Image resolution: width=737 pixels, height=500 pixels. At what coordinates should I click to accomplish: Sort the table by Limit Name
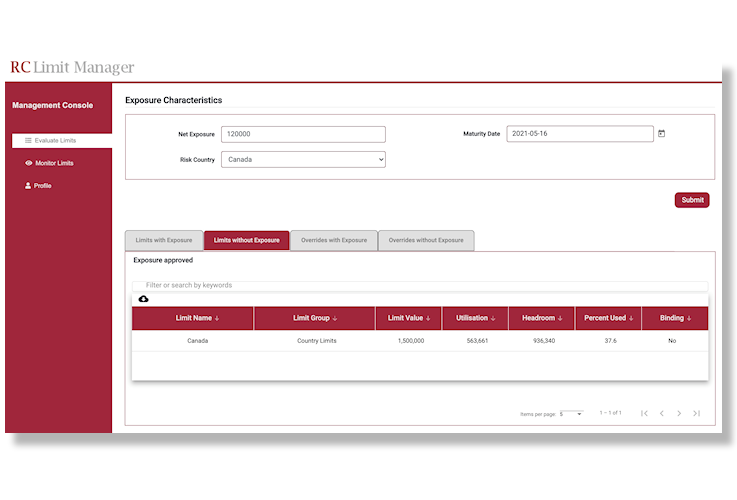pyautogui.click(x=197, y=318)
